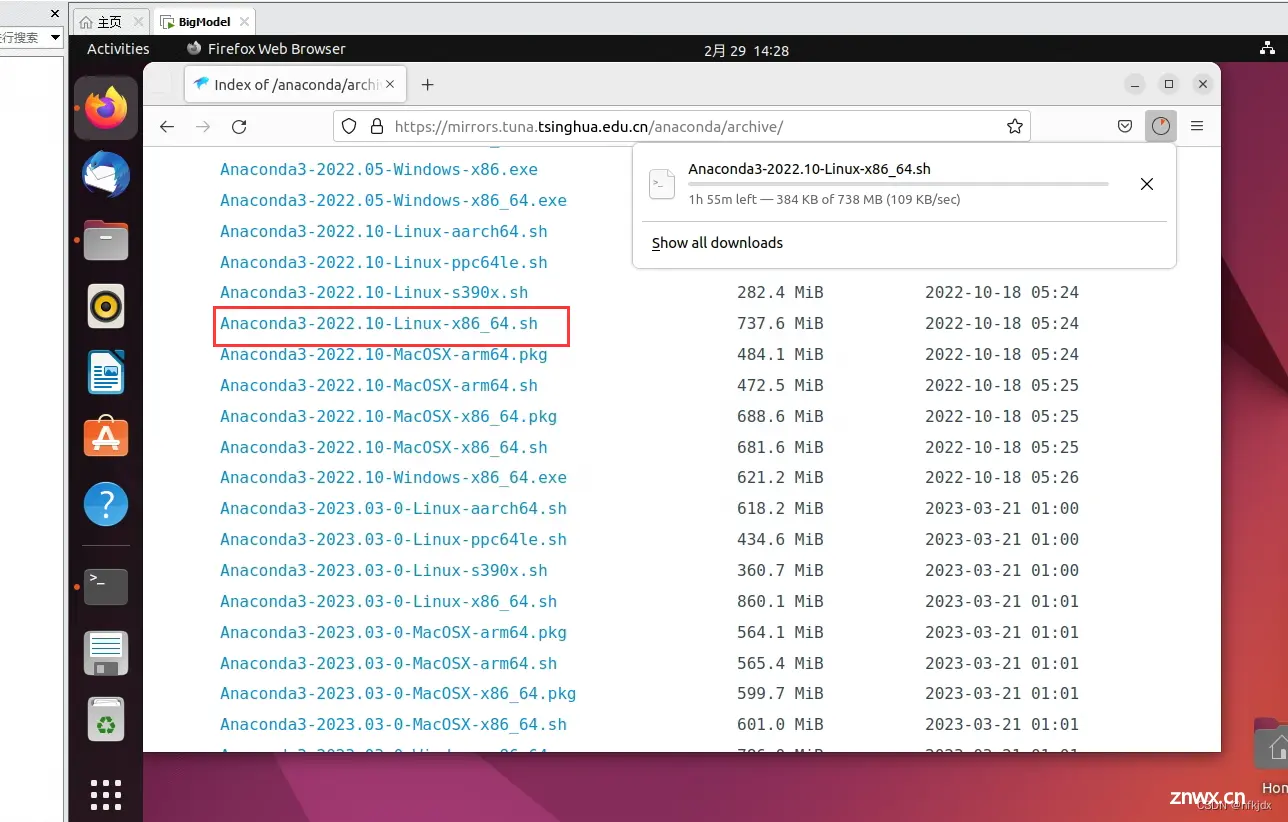Image resolution: width=1288 pixels, height=822 pixels.
Task: Select date 2022-10-18 05:26
Action: [1002, 478]
